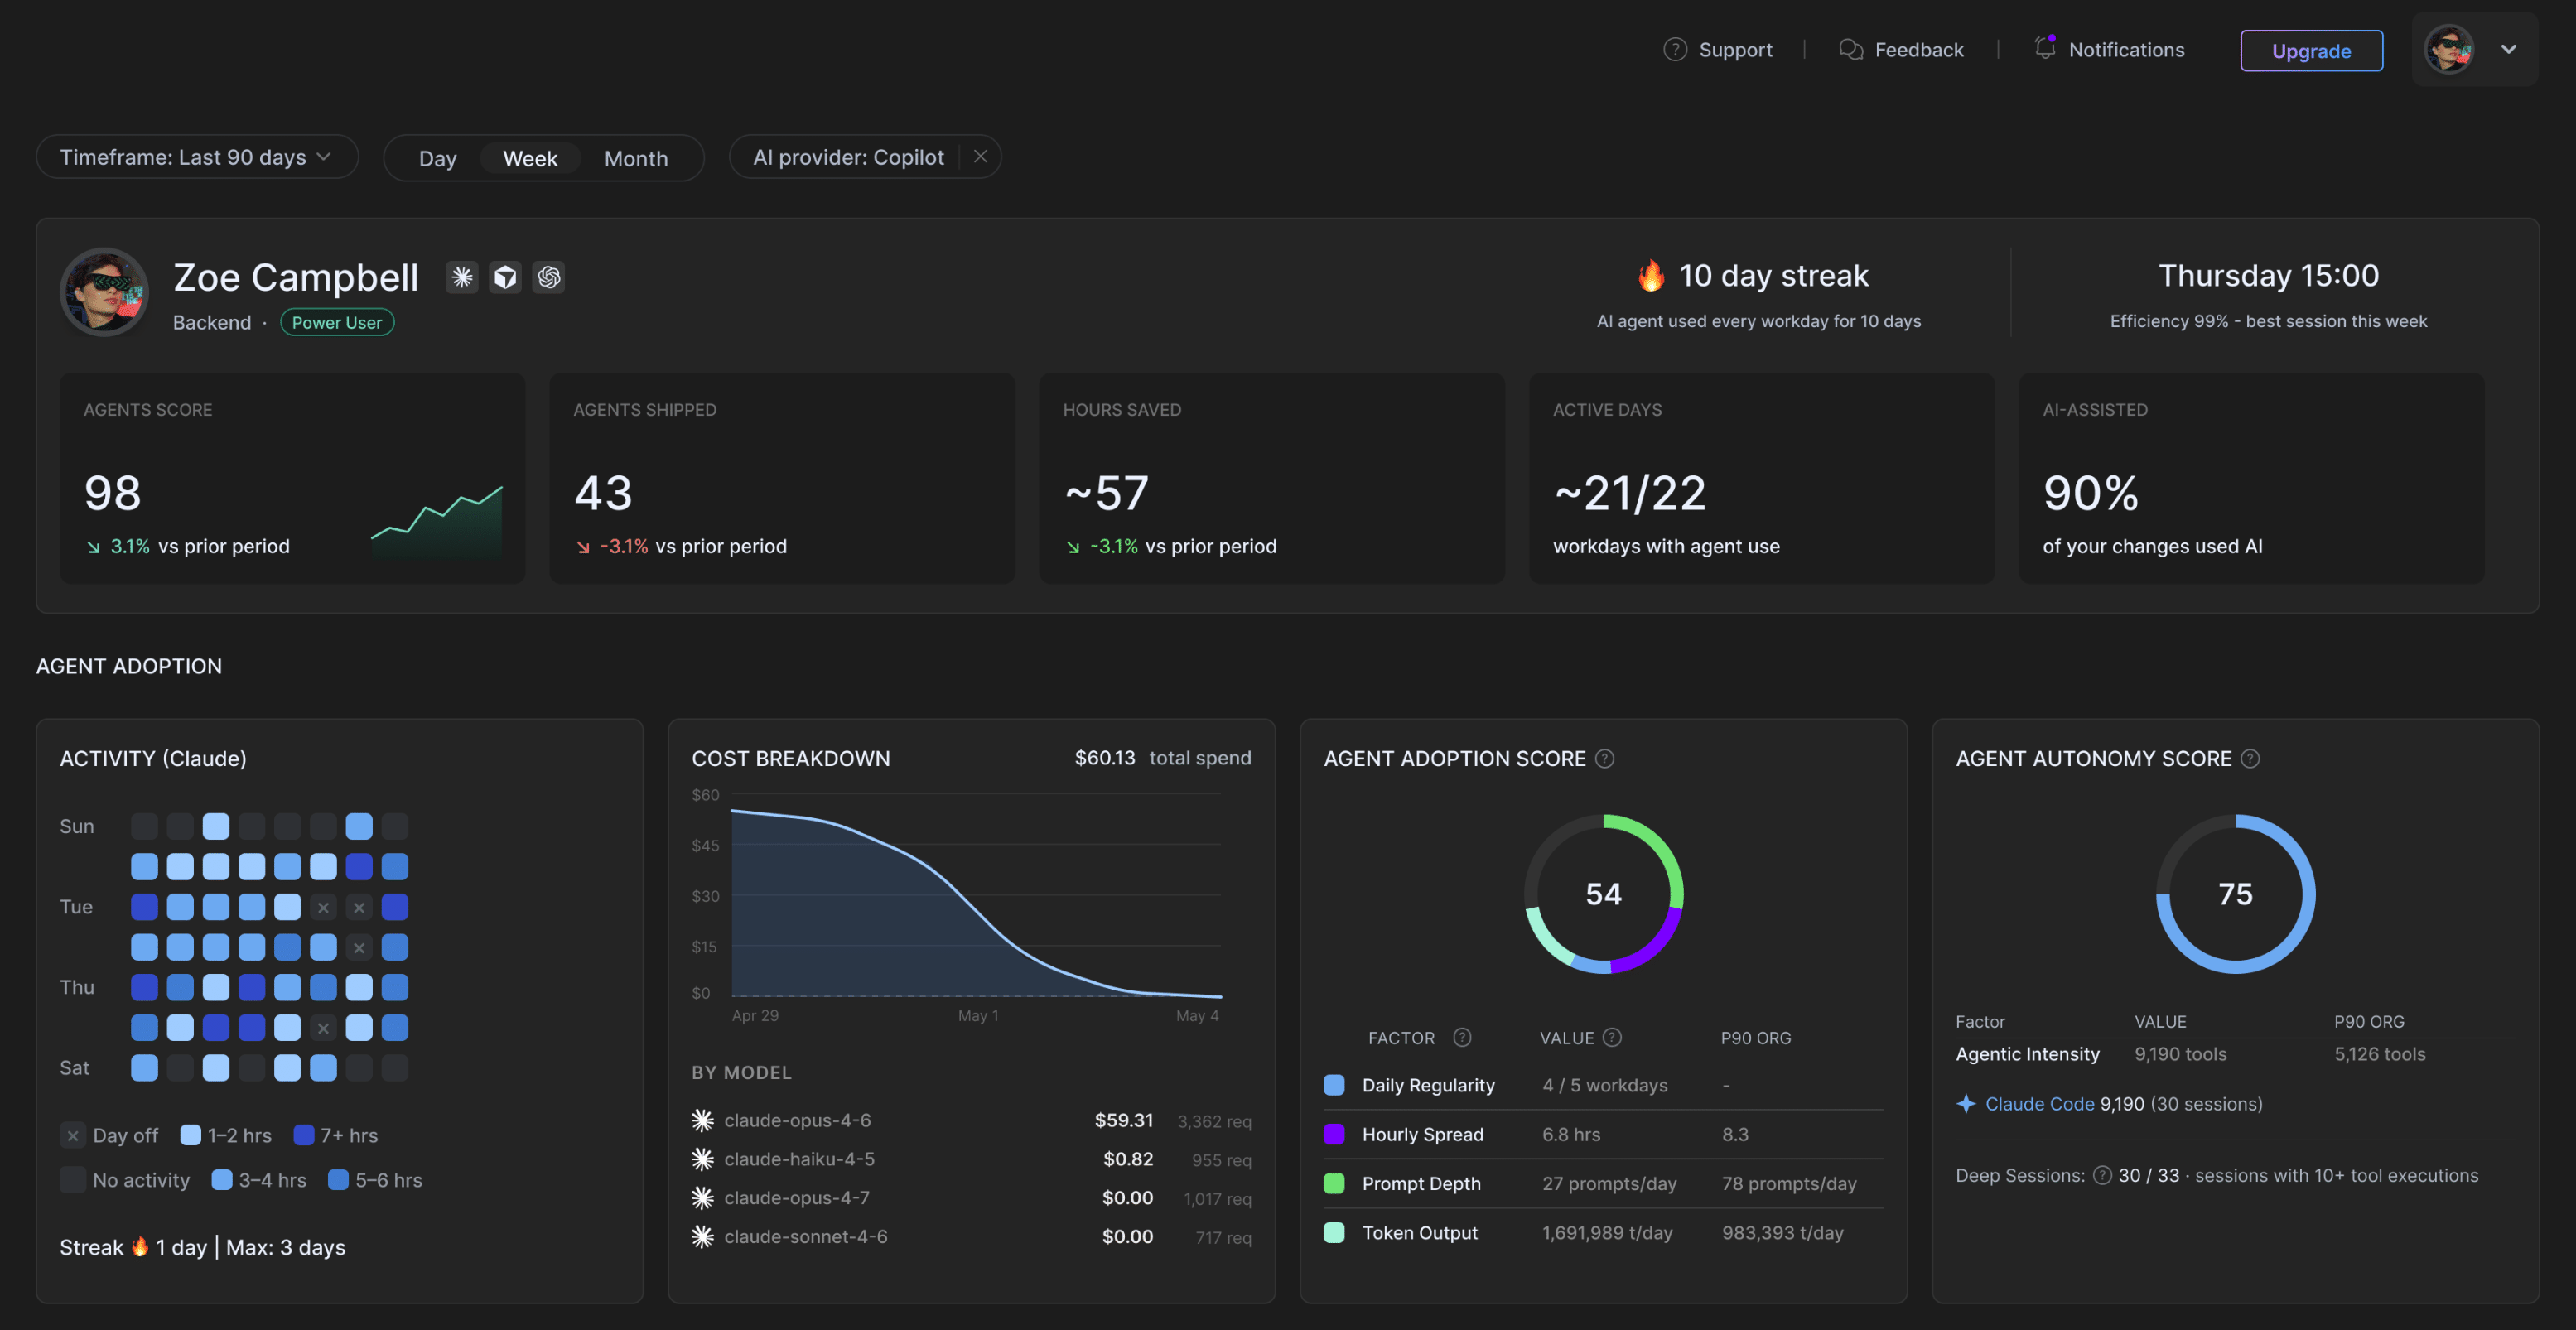Click the Upgrade button
The height and width of the screenshot is (1330, 2576).
tap(2311, 51)
